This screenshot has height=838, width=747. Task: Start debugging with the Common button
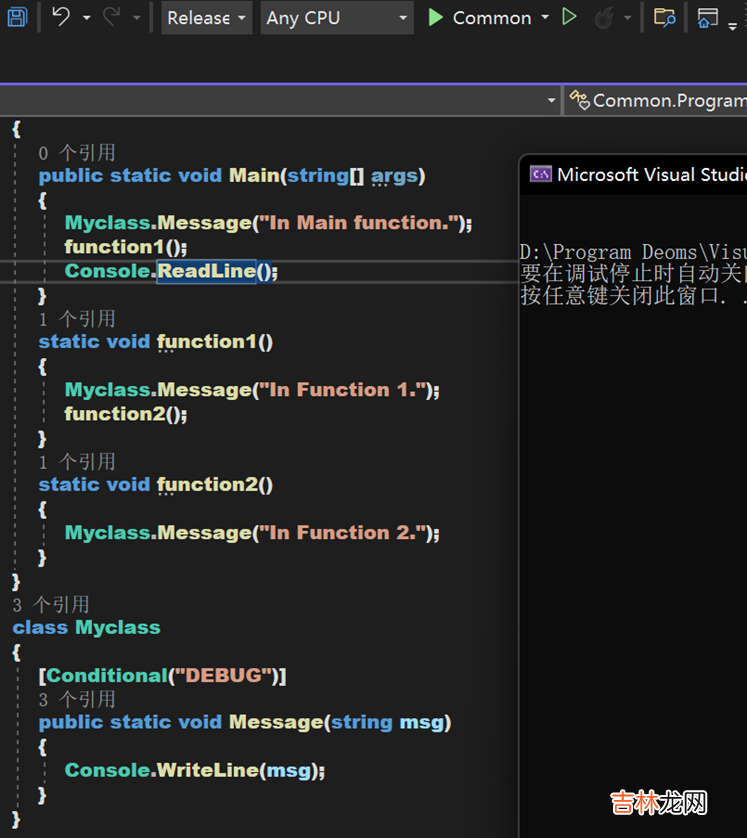coord(480,17)
